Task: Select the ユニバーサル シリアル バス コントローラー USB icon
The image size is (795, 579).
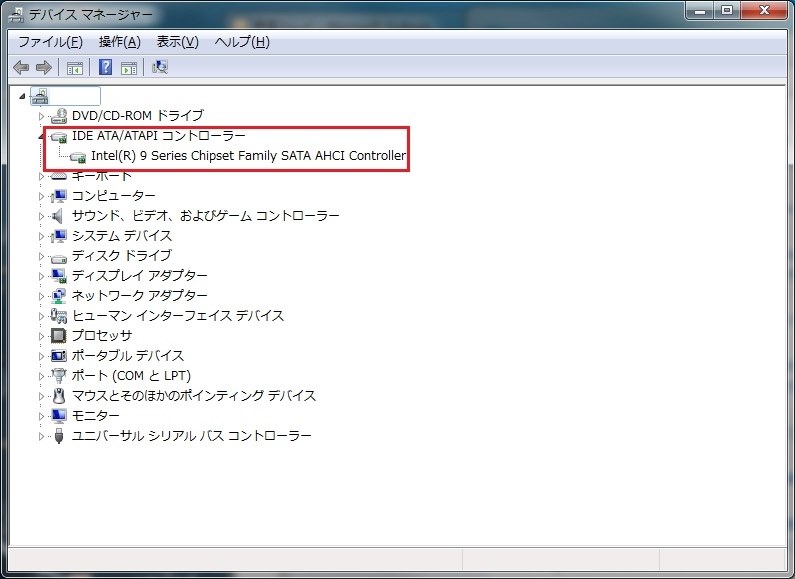Action: tap(59, 436)
